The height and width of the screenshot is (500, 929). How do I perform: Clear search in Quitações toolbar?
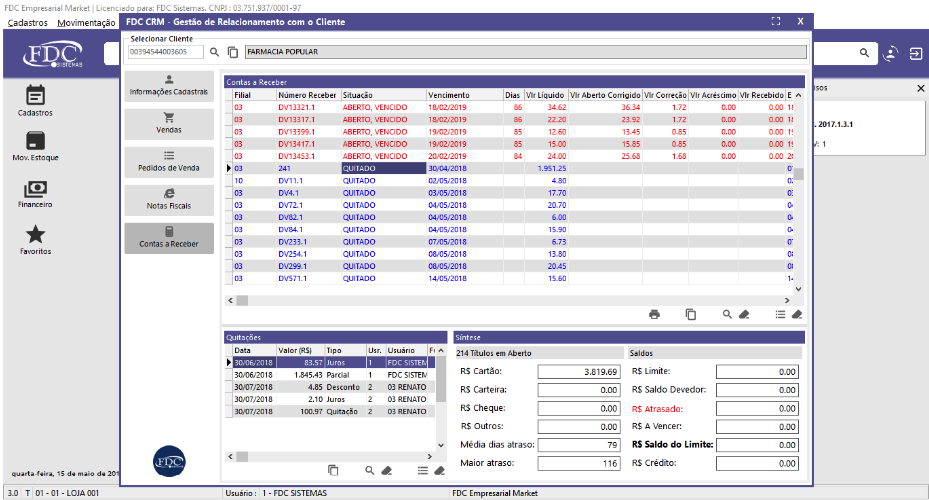[386, 470]
